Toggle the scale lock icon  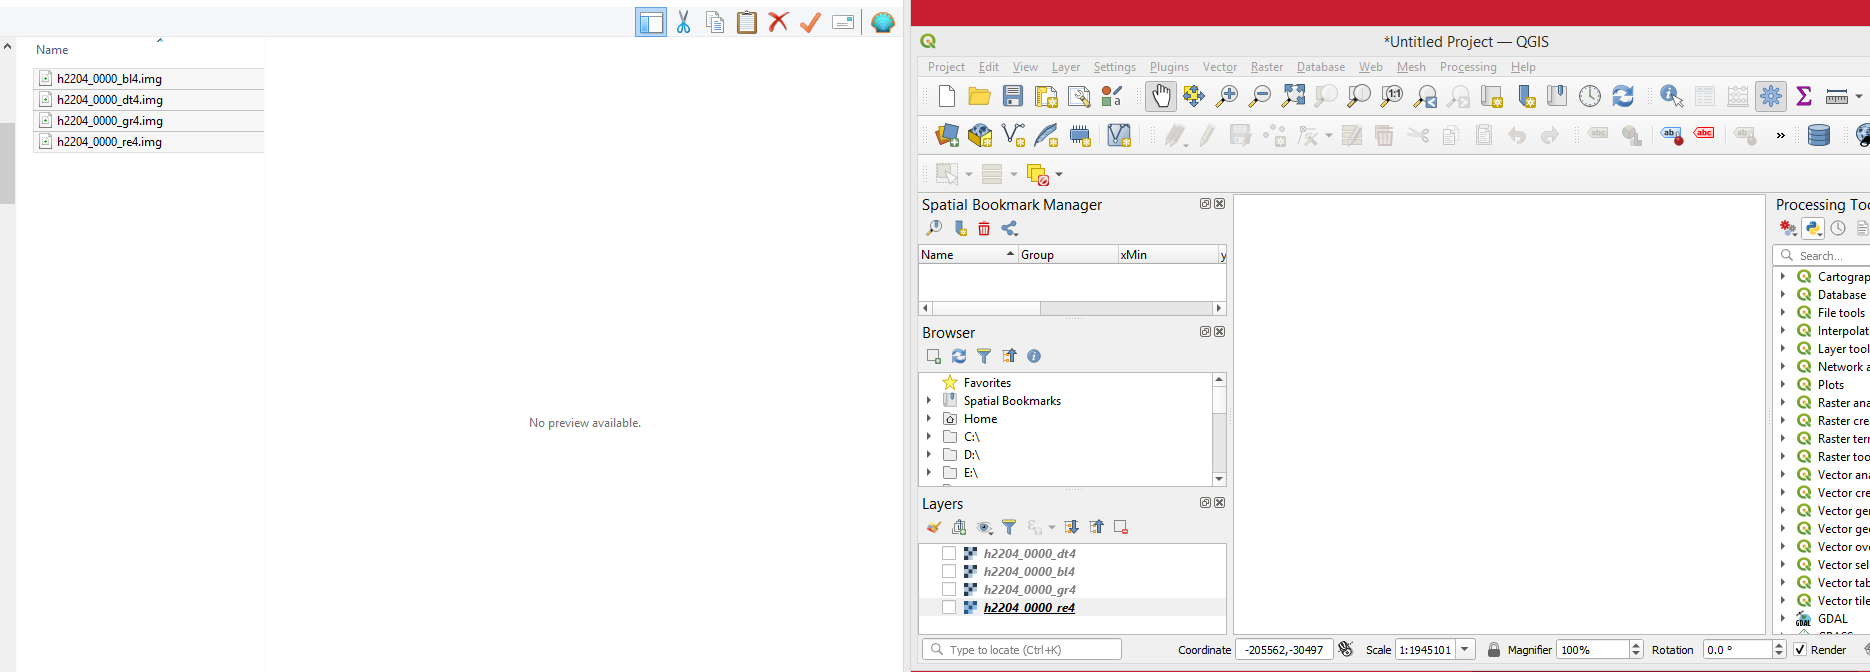tap(1493, 650)
